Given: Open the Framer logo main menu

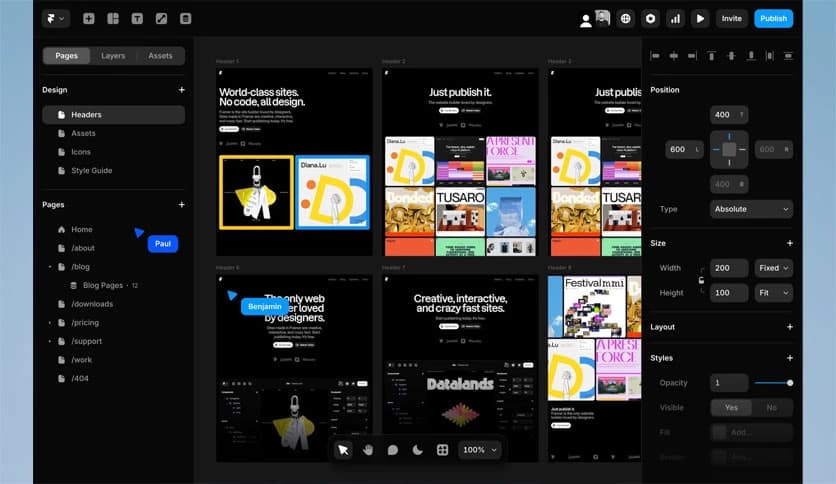Looking at the screenshot, I should click(55, 19).
